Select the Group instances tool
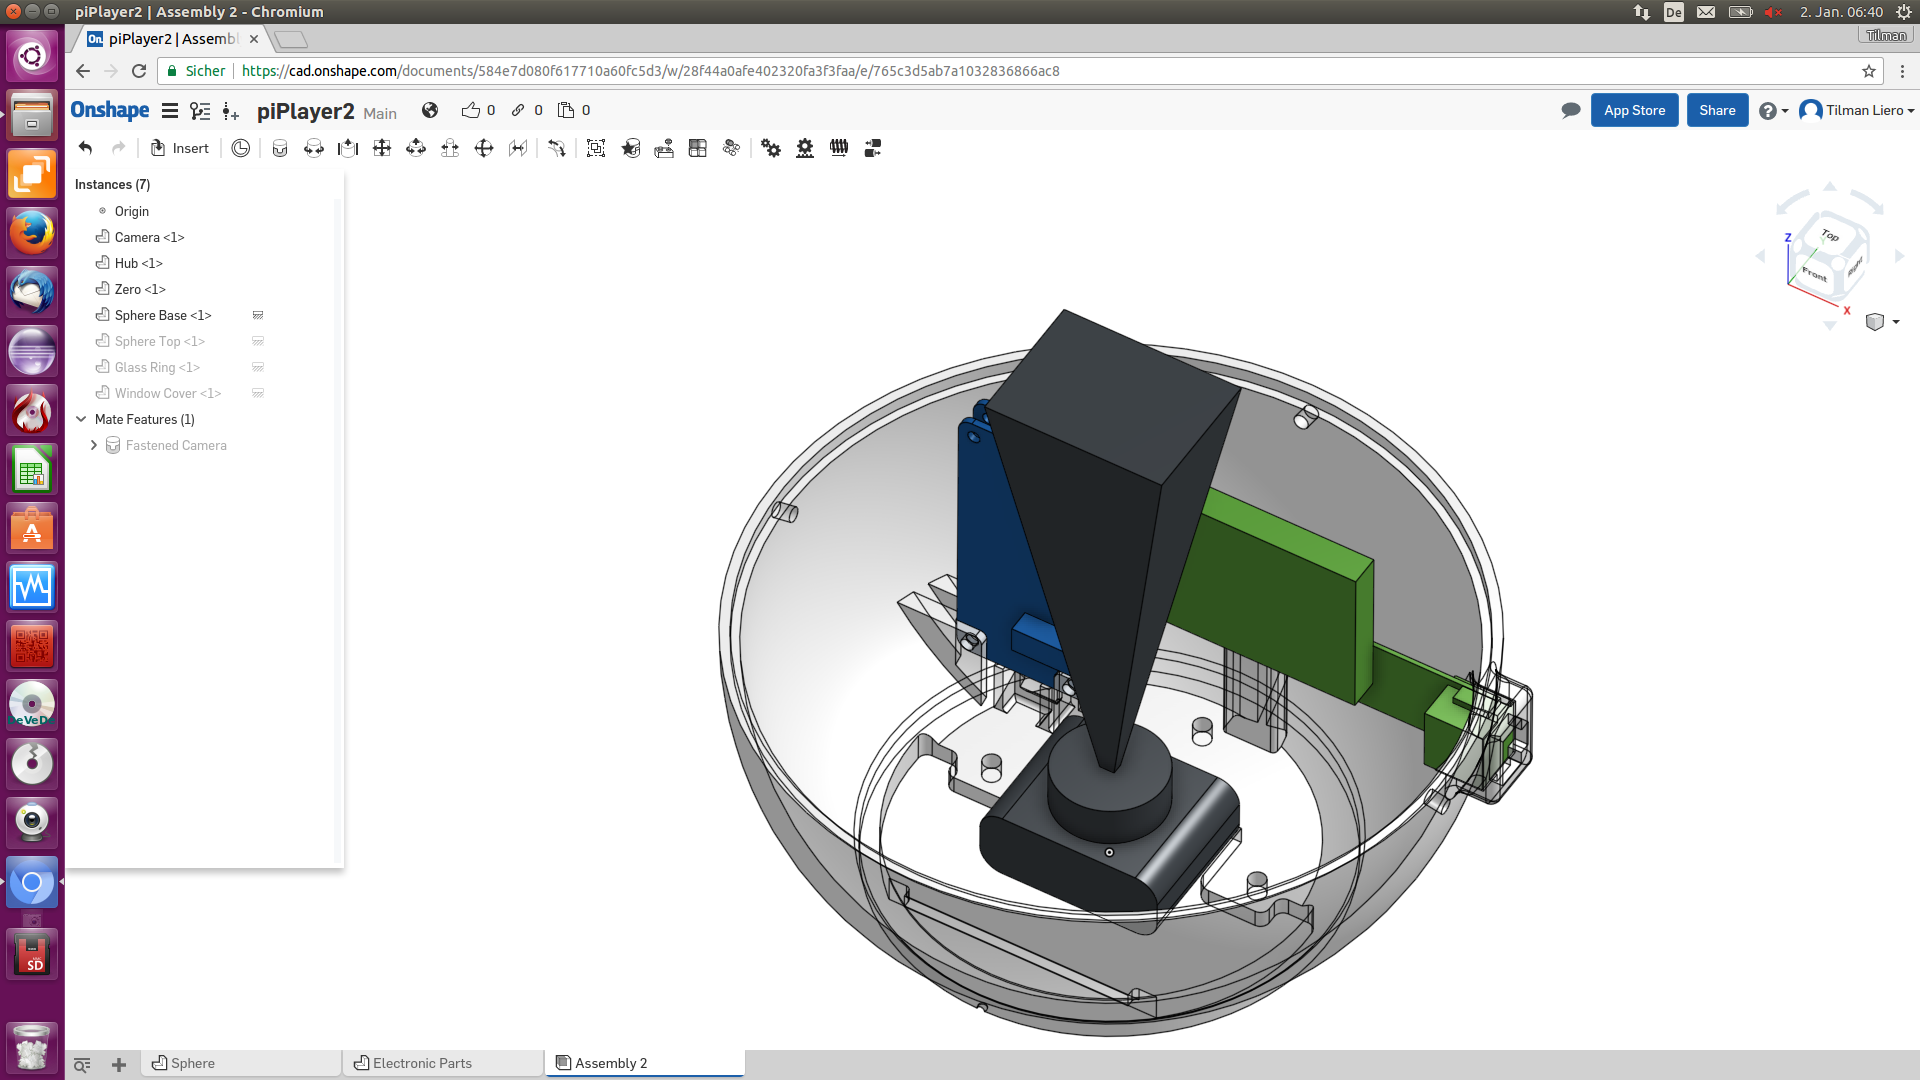The height and width of the screenshot is (1080, 1920). 596,148
